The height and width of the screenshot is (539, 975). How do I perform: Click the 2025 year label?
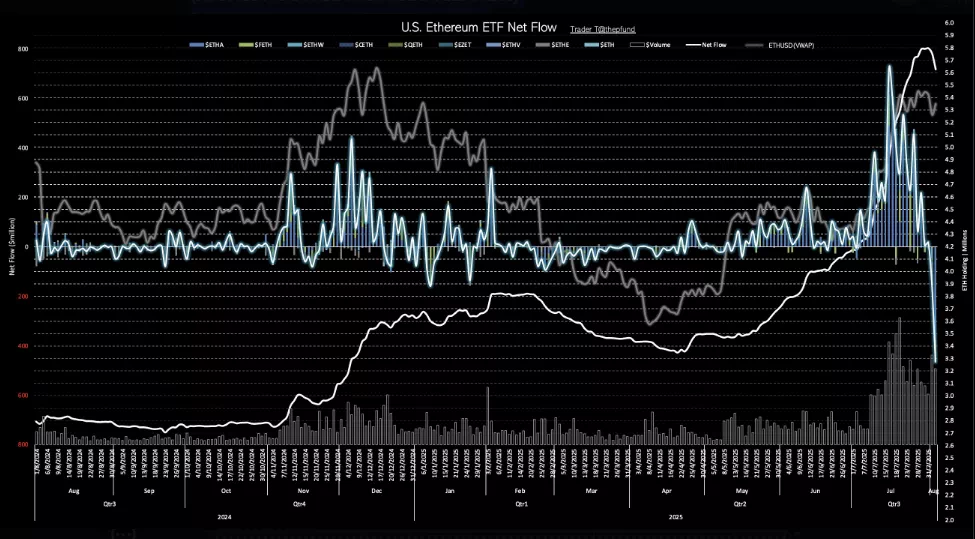pyautogui.click(x=676, y=517)
